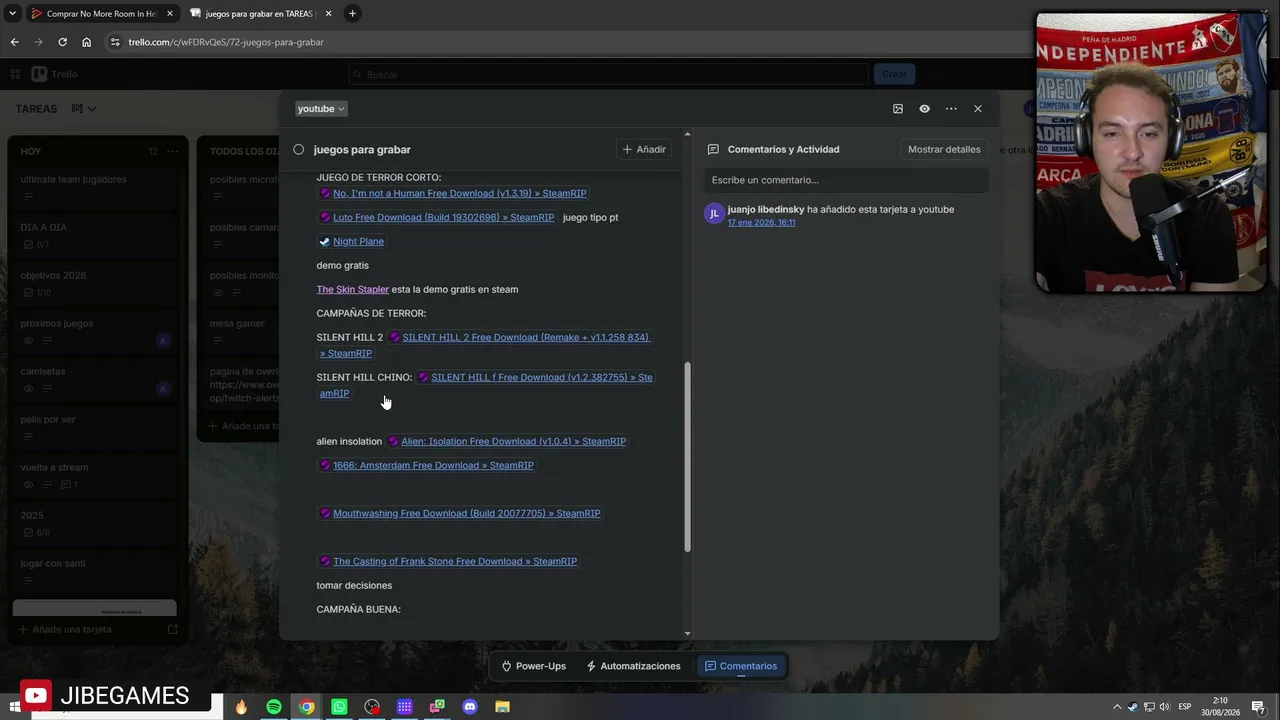Viewport: 1280px width, 720px height.
Task: Open Discord from the taskbar
Action: pos(470,707)
